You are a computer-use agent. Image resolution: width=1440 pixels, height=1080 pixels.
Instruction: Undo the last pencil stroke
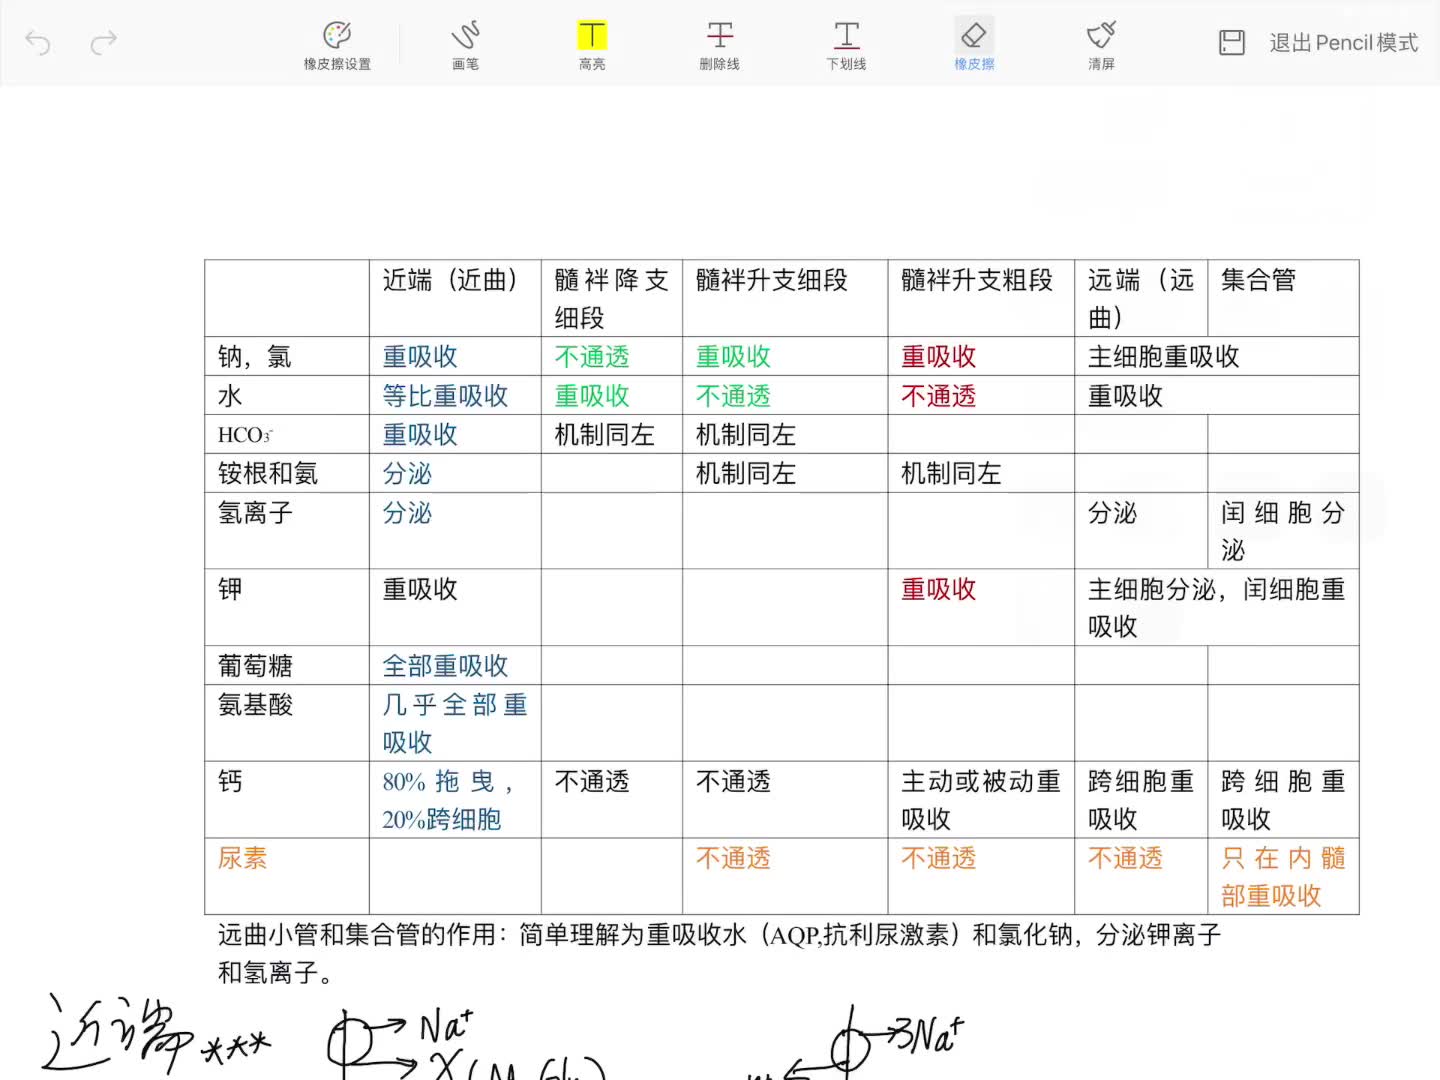click(38, 42)
